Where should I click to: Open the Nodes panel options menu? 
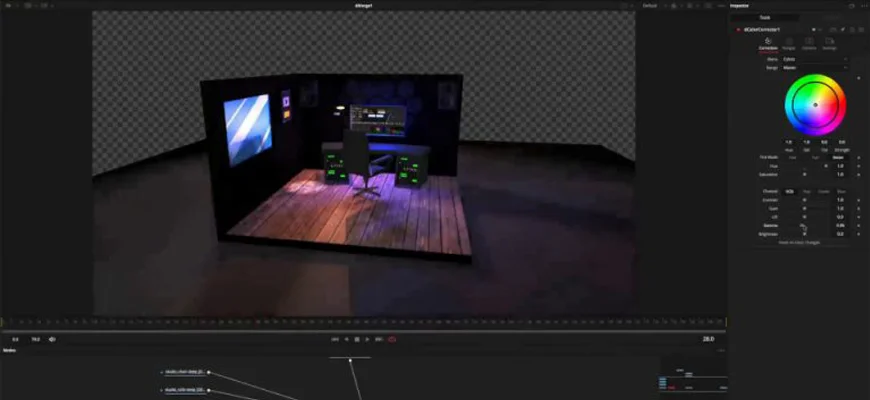[721, 350]
